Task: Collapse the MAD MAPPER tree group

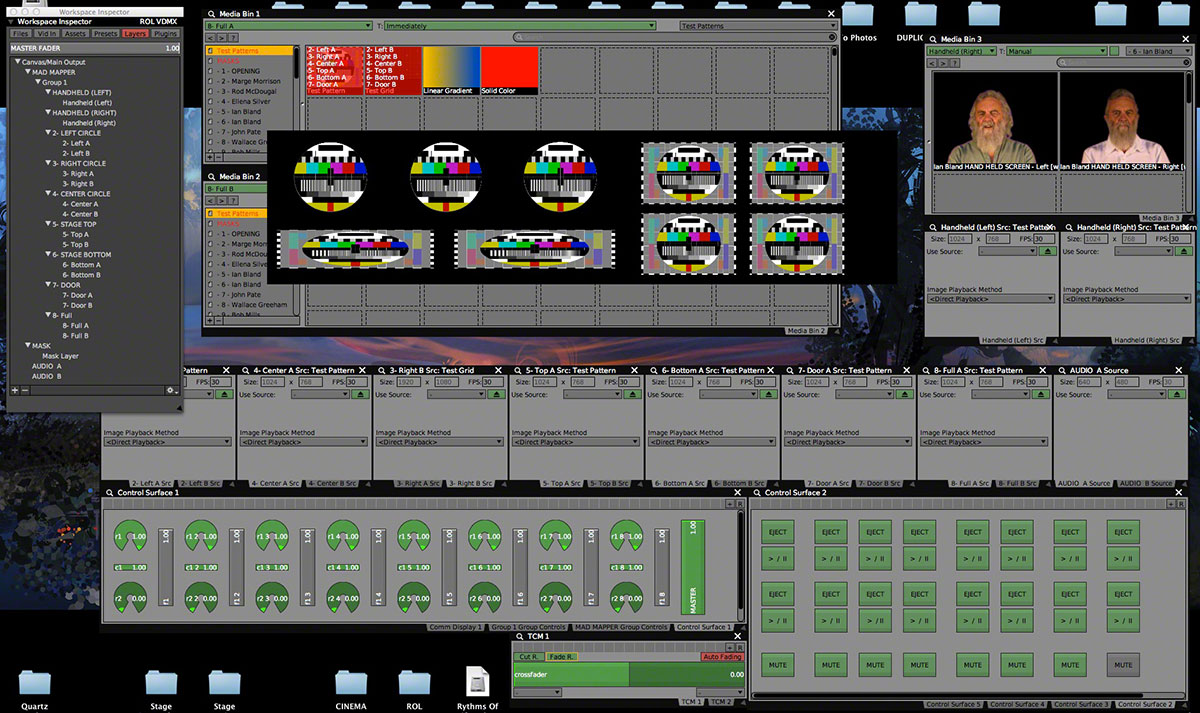Action: click(28, 72)
